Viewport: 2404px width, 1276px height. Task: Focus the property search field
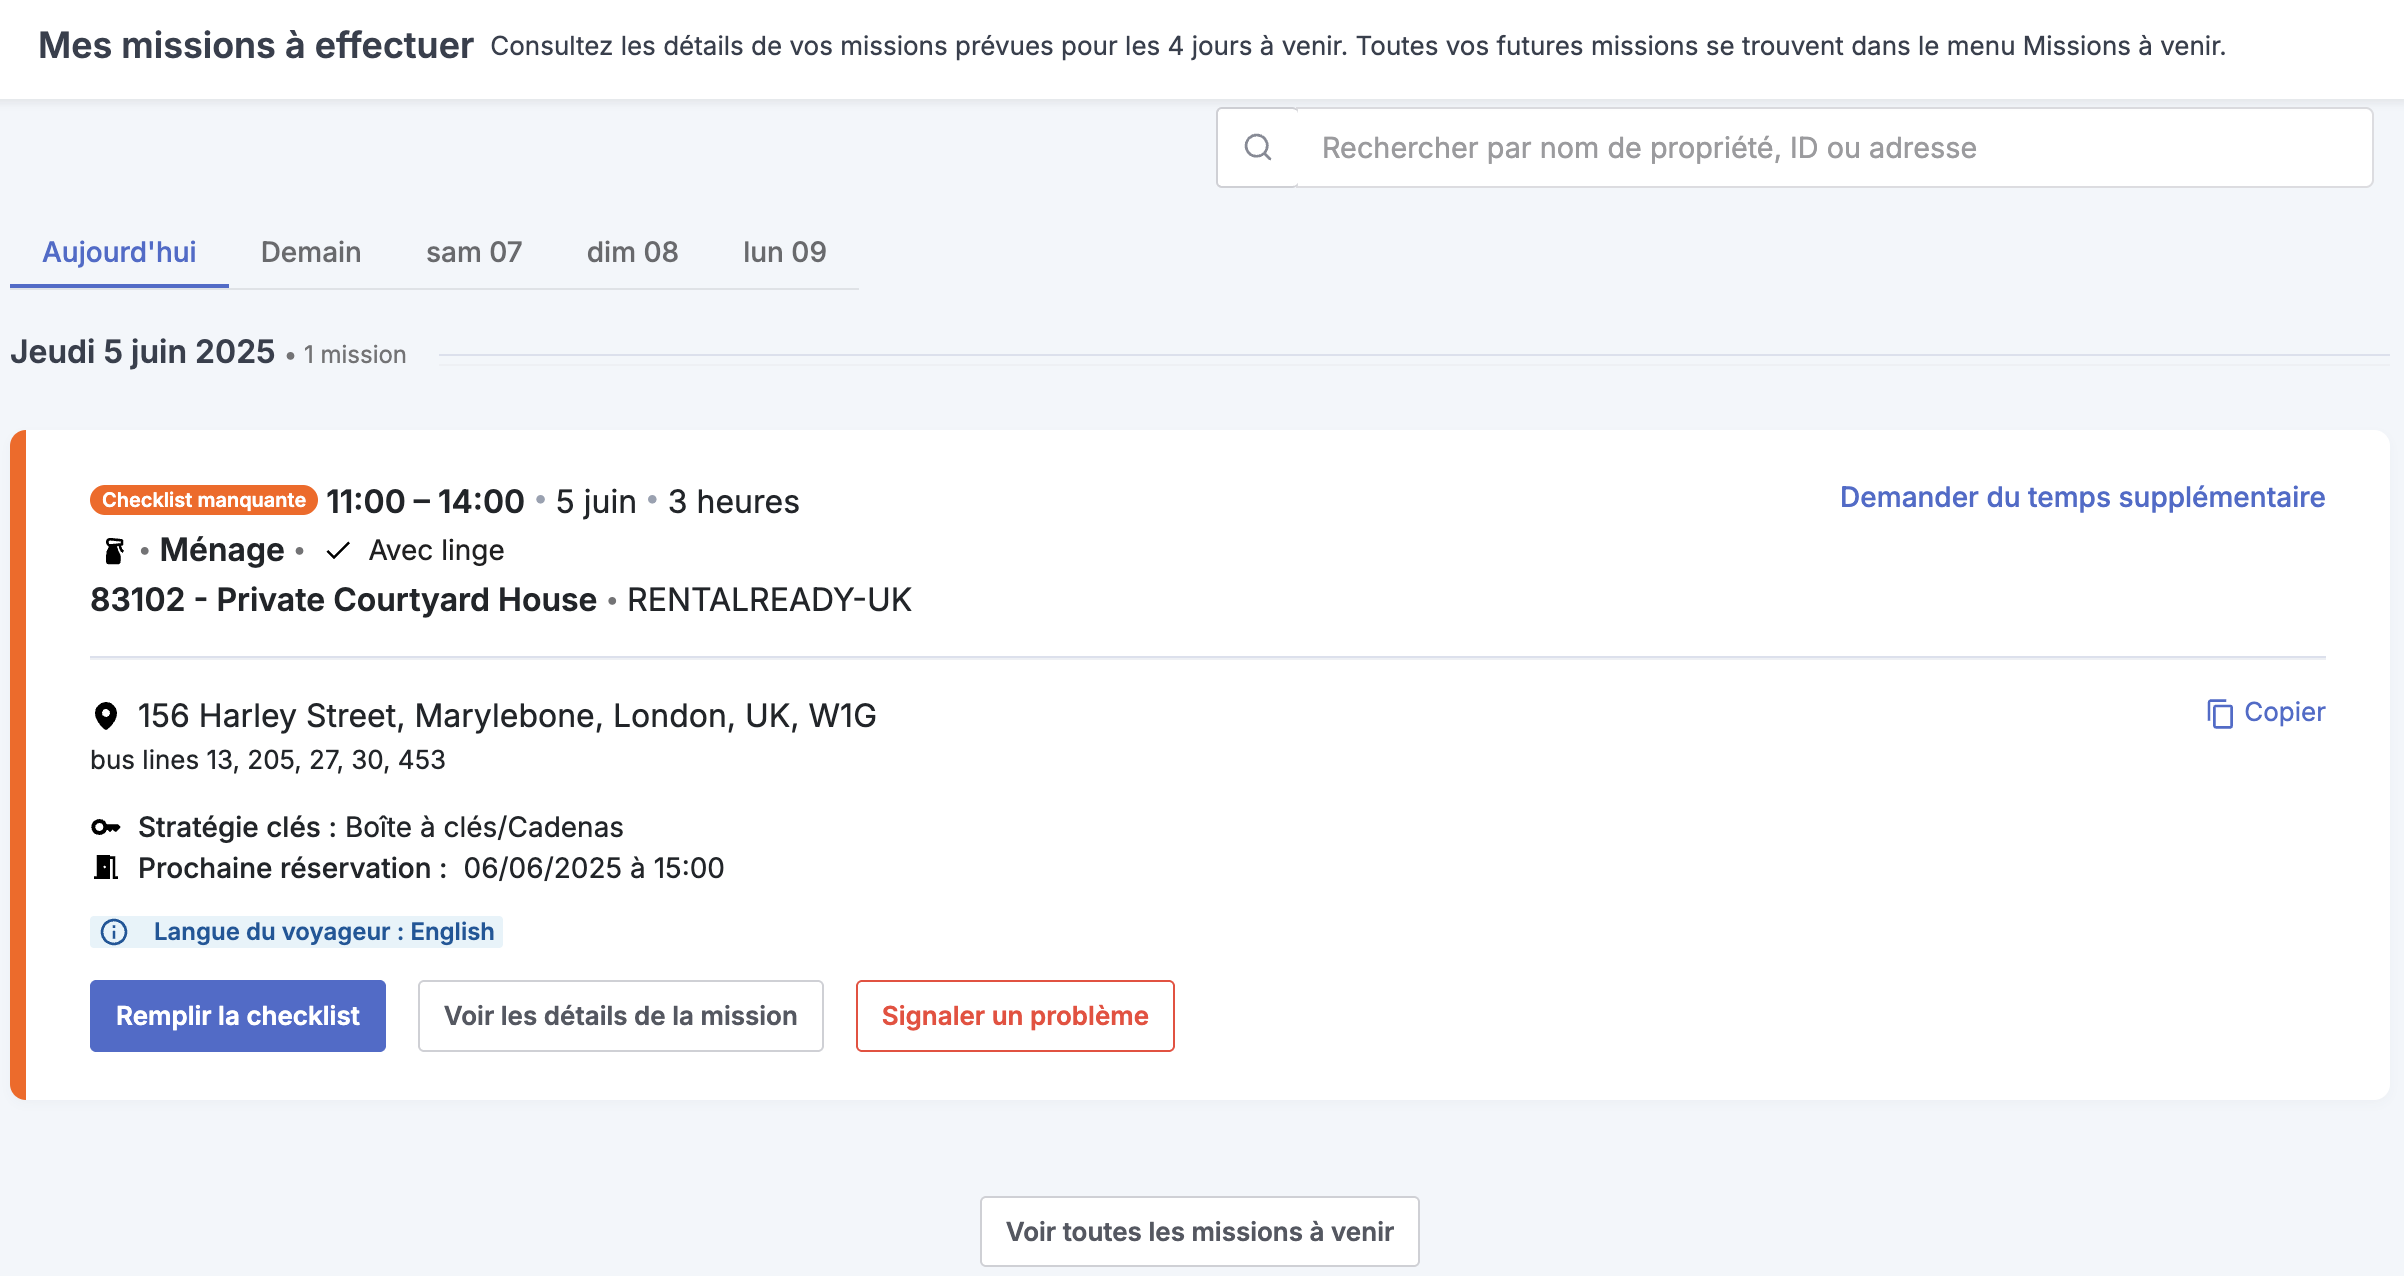(x=1835, y=148)
